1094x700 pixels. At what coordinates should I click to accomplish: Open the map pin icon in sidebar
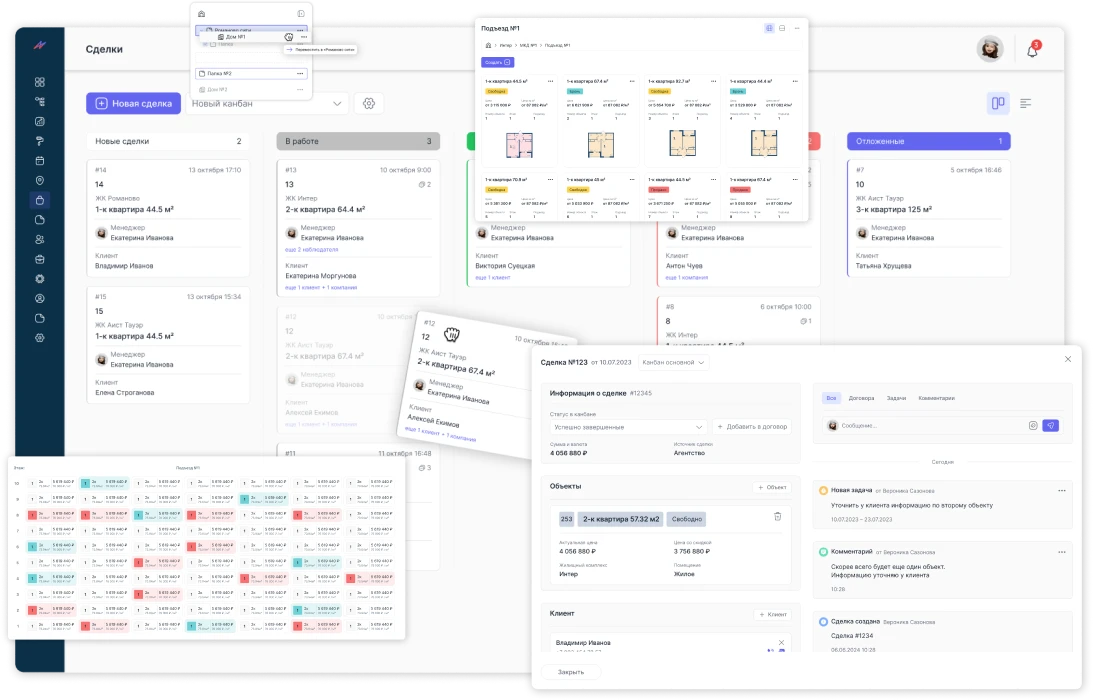coord(40,180)
